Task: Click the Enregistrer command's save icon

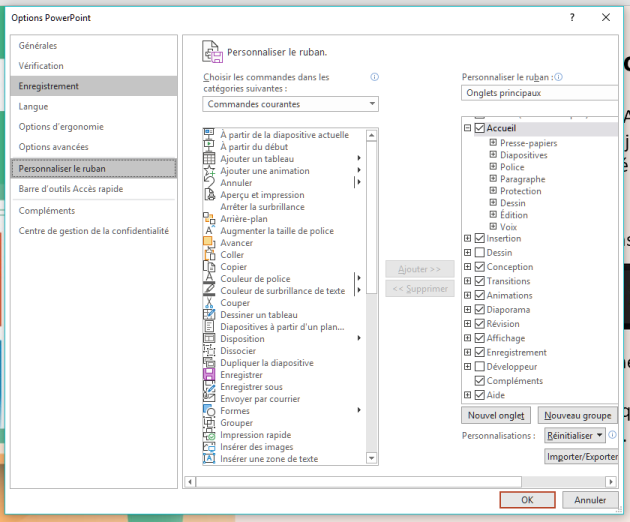Action: click(209, 375)
